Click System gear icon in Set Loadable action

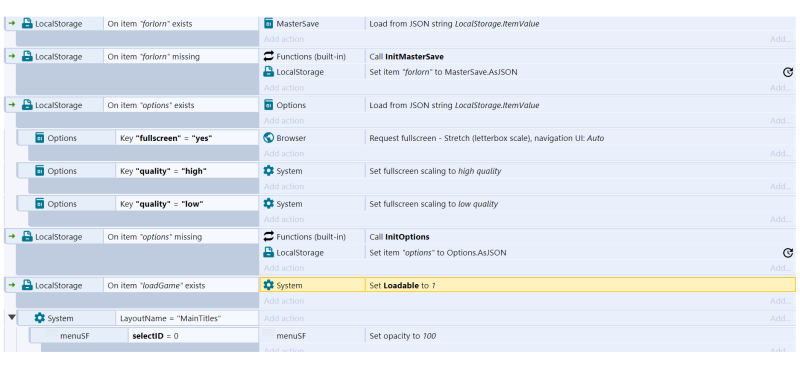point(268,285)
